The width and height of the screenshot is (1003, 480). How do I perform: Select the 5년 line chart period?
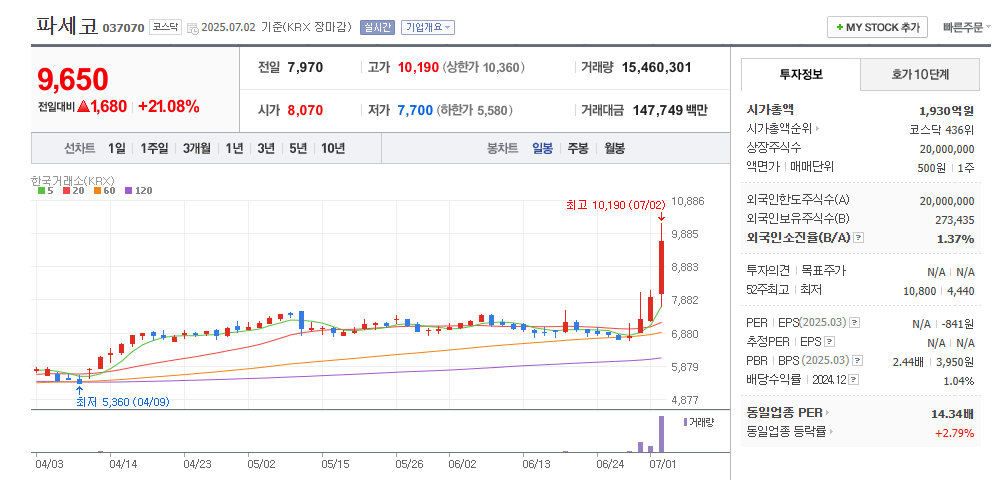pos(298,148)
